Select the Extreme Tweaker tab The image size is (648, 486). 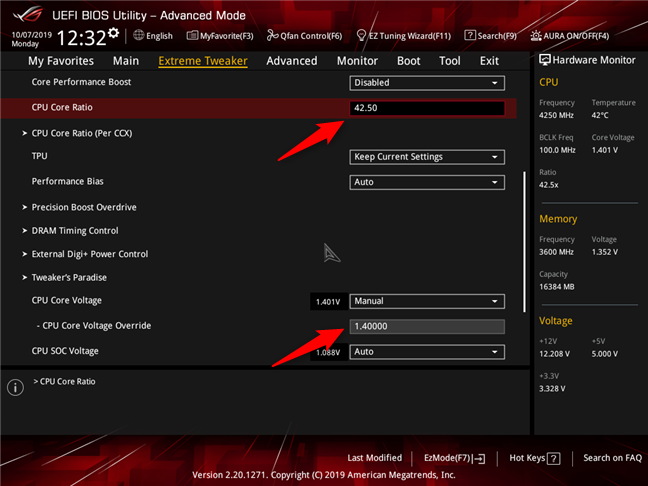coord(203,61)
